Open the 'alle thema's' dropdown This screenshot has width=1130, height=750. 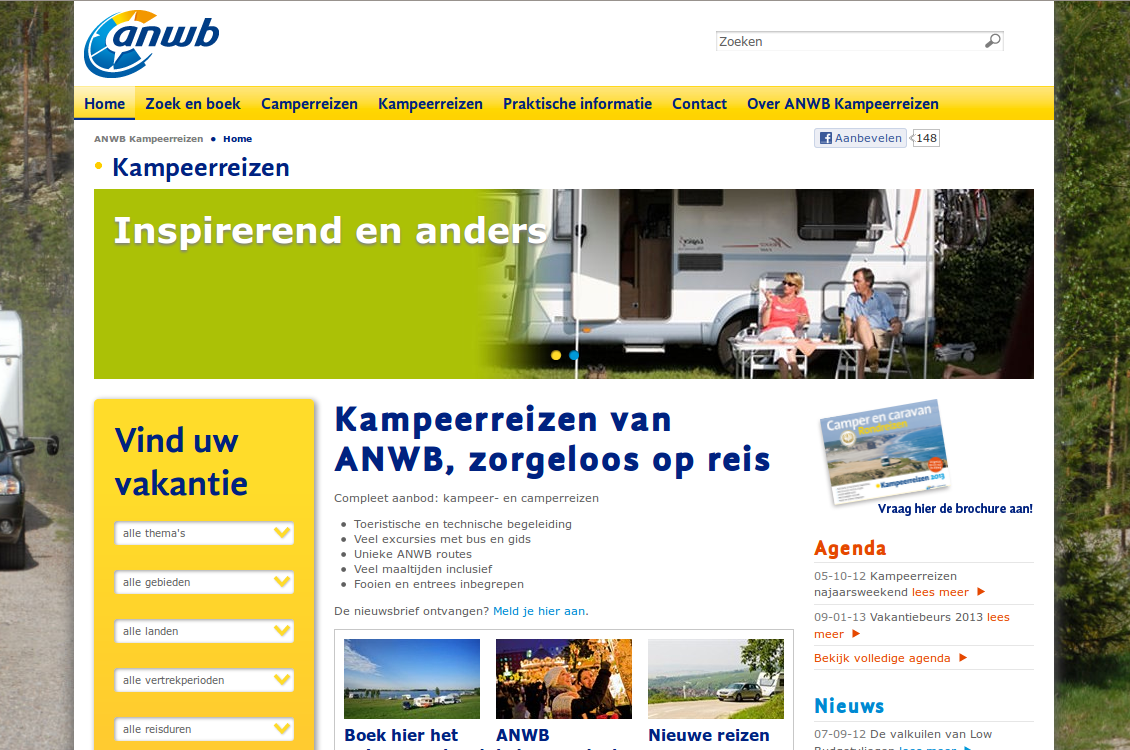pyautogui.click(x=204, y=533)
